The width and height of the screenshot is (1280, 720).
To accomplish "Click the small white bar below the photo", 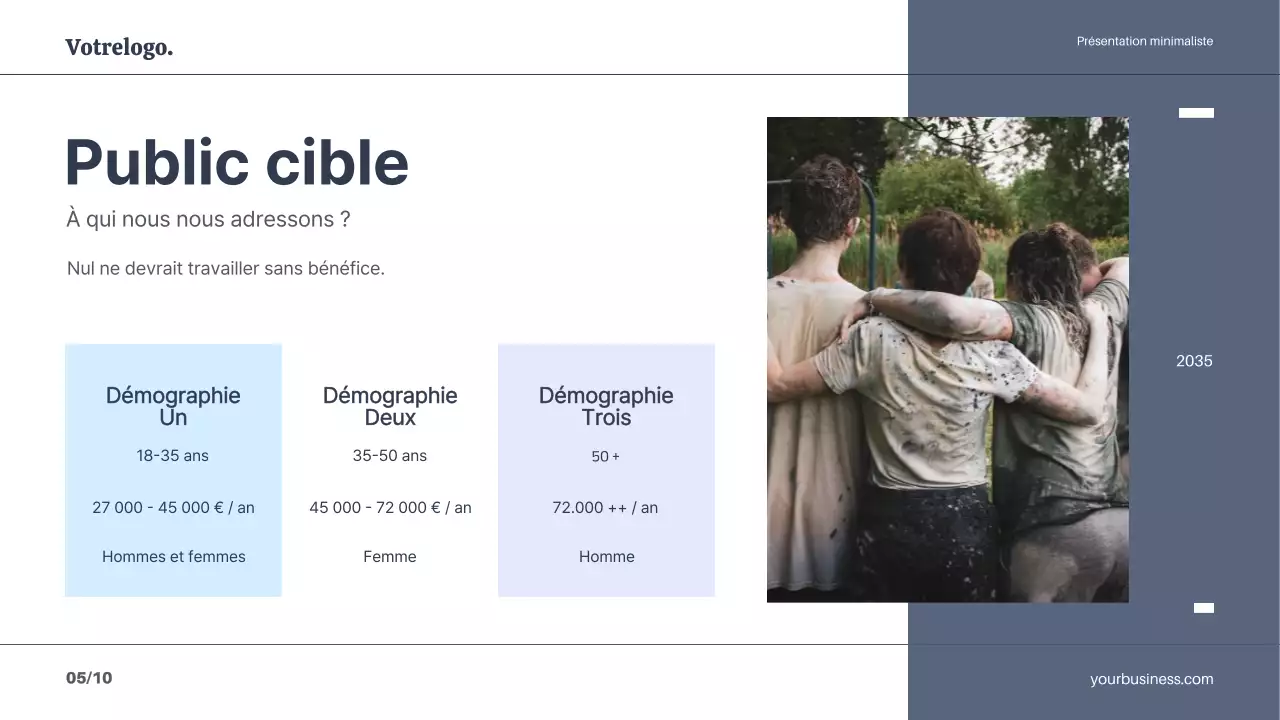I will pos(1204,607).
